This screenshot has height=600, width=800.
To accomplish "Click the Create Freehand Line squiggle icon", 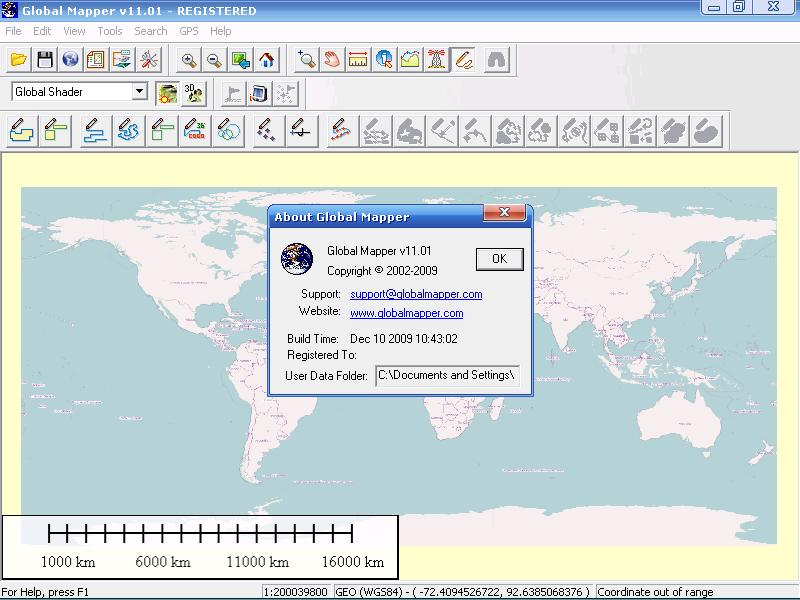I will click(x=129, y=131).
